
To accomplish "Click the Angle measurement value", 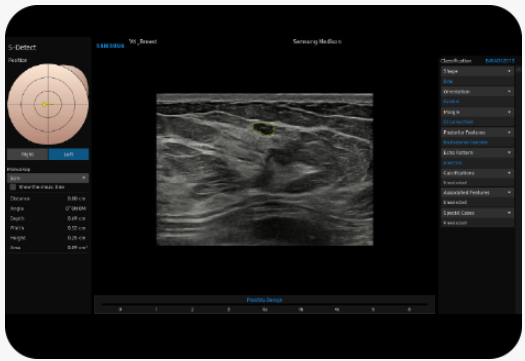I will click(x=76, y=208).
